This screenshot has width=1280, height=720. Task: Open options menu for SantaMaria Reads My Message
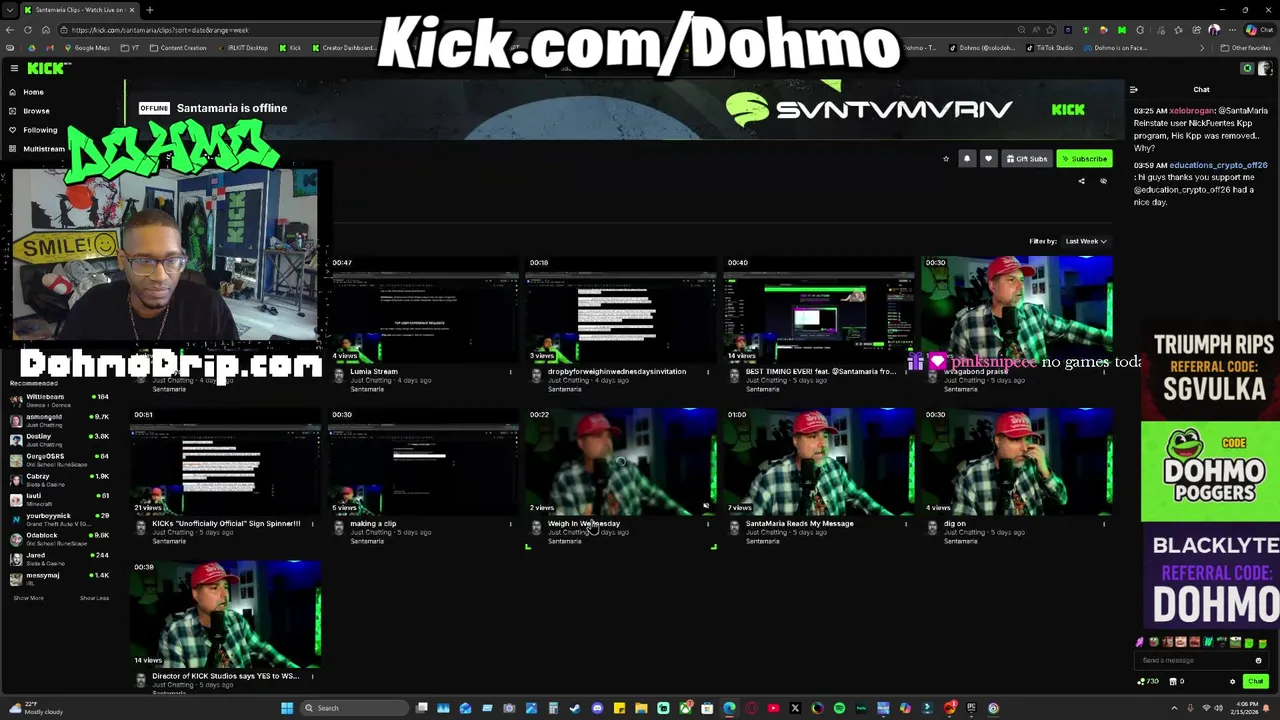point(906,524)
